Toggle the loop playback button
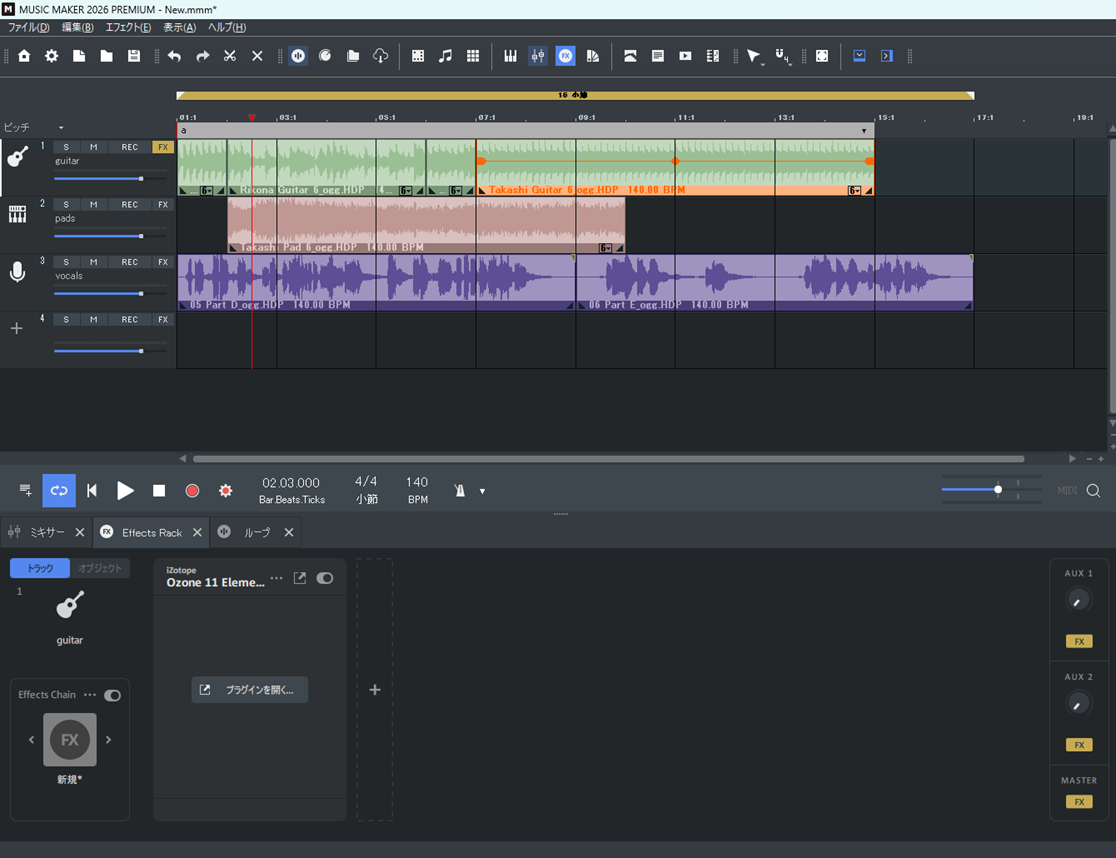The image size is (1116, 858). click(x=59, y=491)
